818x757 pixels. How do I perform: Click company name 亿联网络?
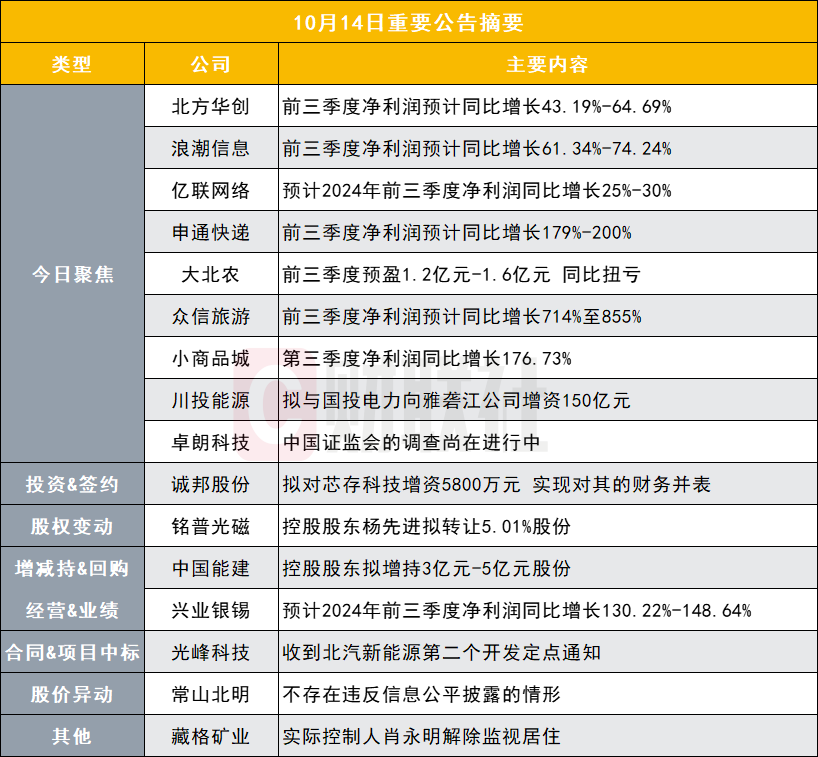point(211,190)
